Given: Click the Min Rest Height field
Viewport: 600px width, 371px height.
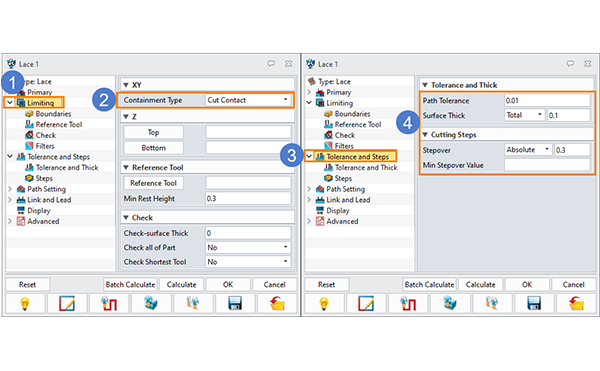Looking at the screenshot, I should 248,199.
